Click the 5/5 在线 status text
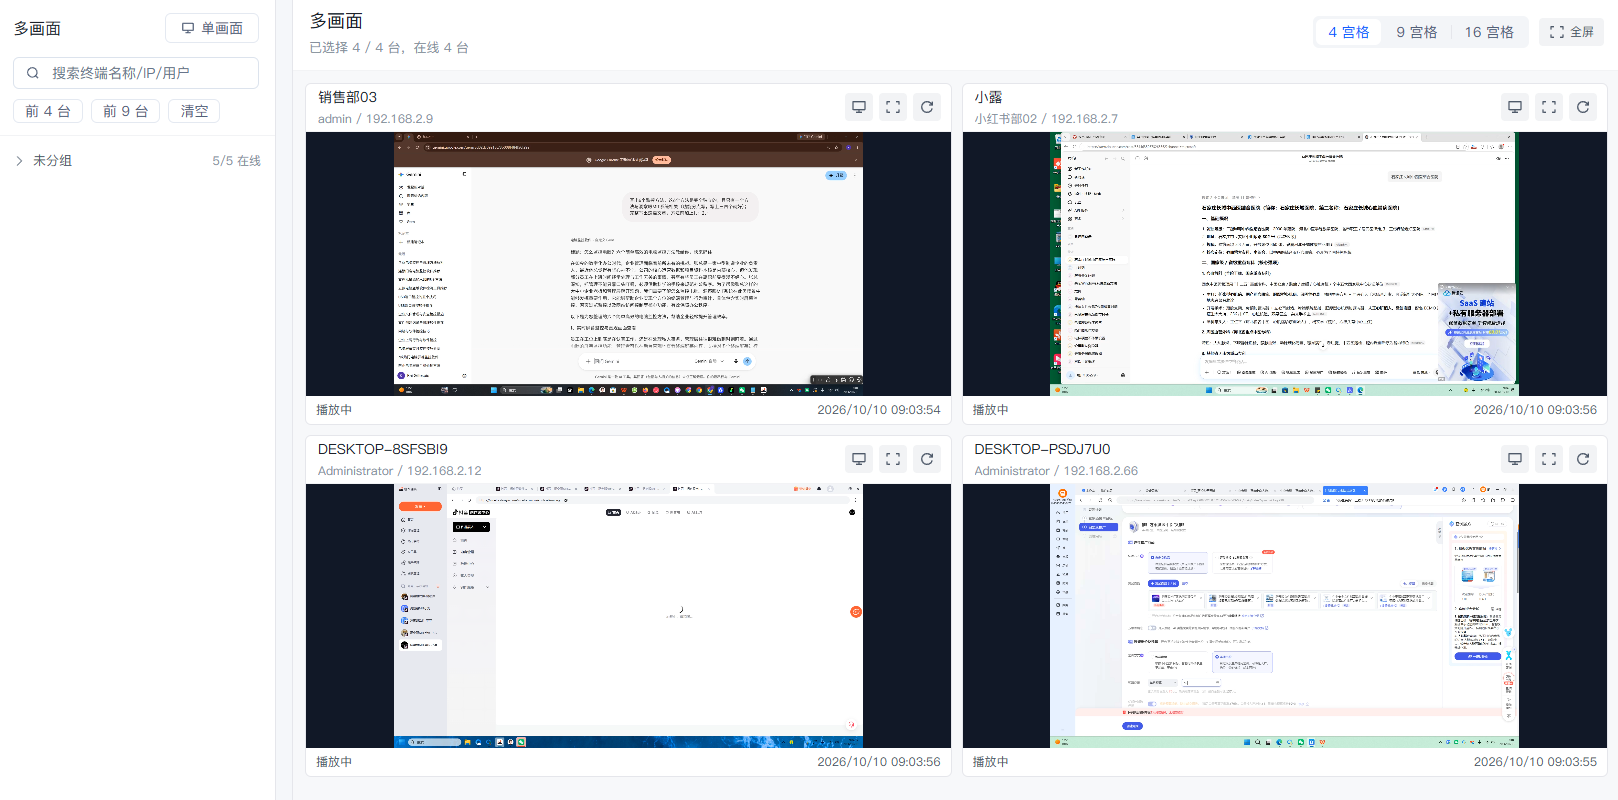Image resolution: width=1618 pixels, height=800 pixels. tap(236, 161)
